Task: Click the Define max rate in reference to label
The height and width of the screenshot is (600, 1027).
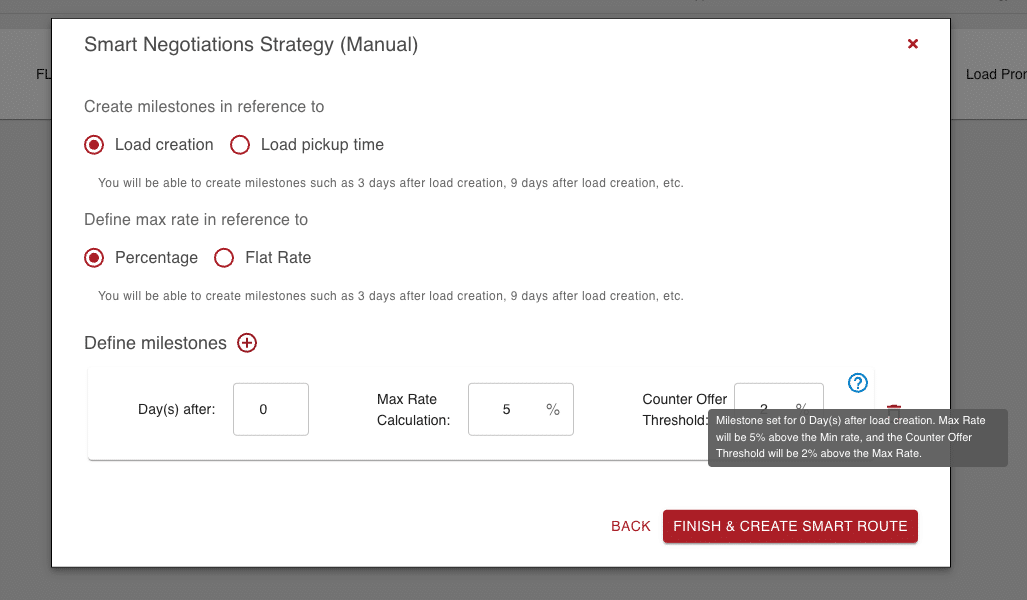Action: pyautogui.click(x=196, y=219)
